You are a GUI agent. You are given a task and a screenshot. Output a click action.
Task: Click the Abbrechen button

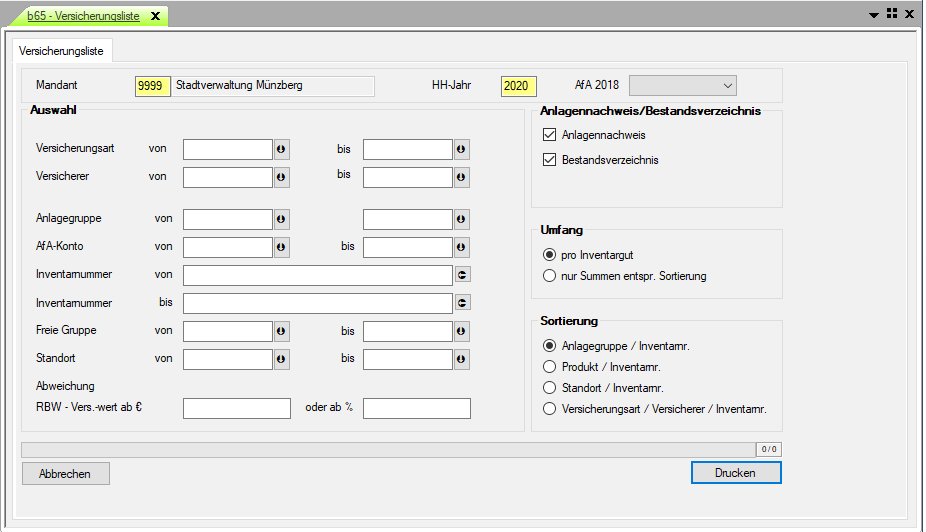point(65,474)
